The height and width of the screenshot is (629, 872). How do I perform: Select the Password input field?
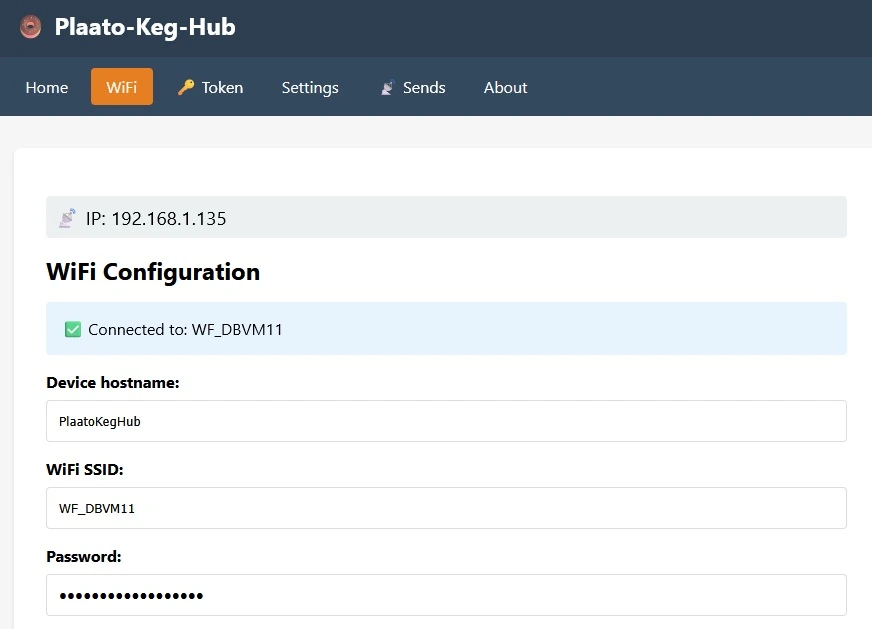(446, 595)
